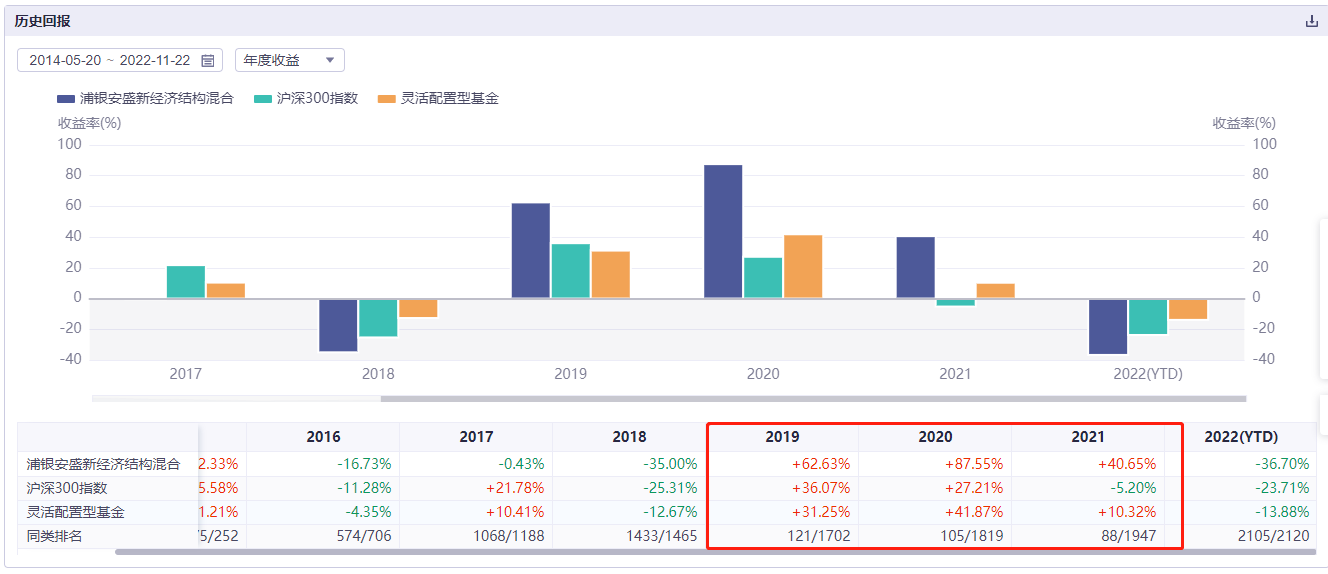This screenshot has height=574, width=1328.
Task: Expand the 年度收益 dropdown
Action: [290, 60]
